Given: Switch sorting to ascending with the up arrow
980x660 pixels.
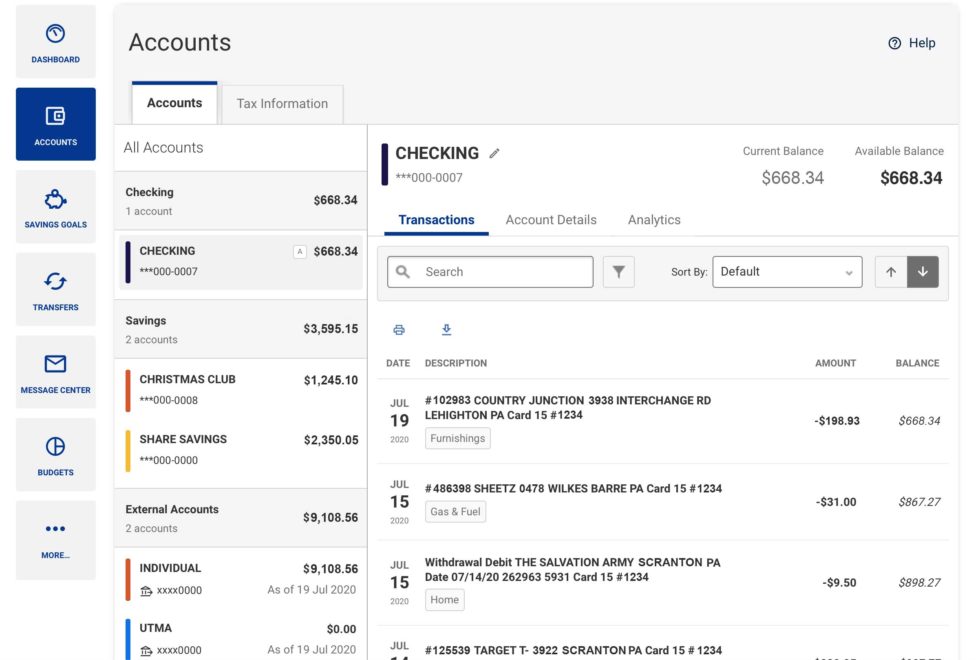Looking at the screenshot, I should 890,271.
